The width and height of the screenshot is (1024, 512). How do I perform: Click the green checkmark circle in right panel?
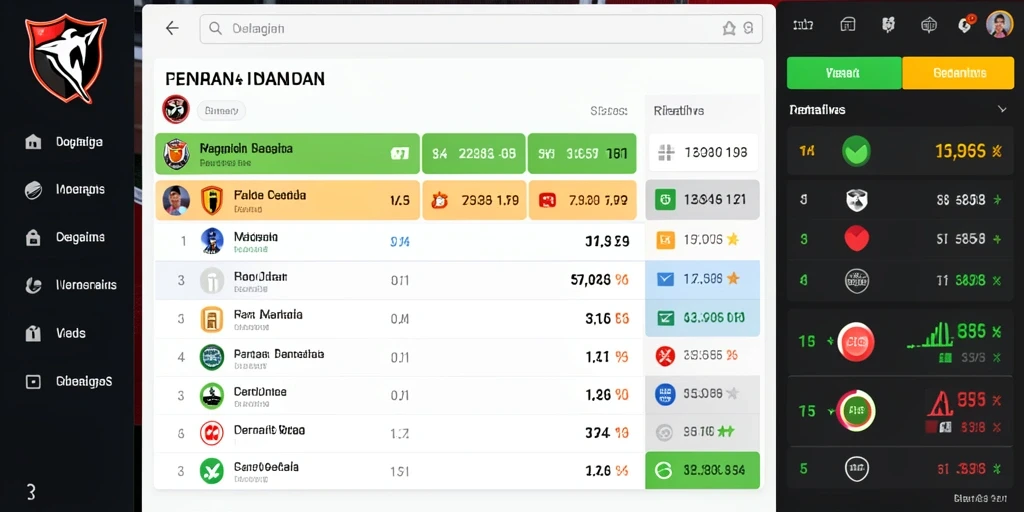[x=856, y=152]
